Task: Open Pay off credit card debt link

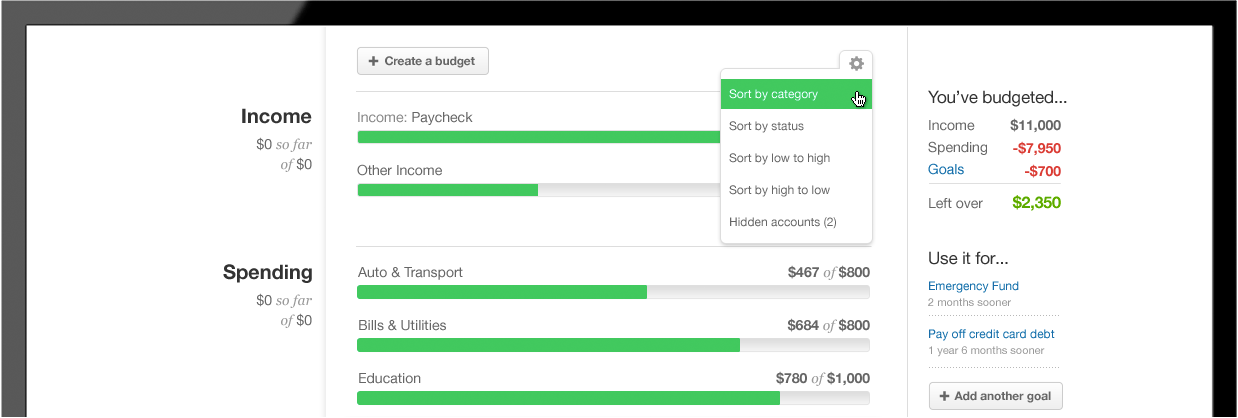Action: coord(991,334)
